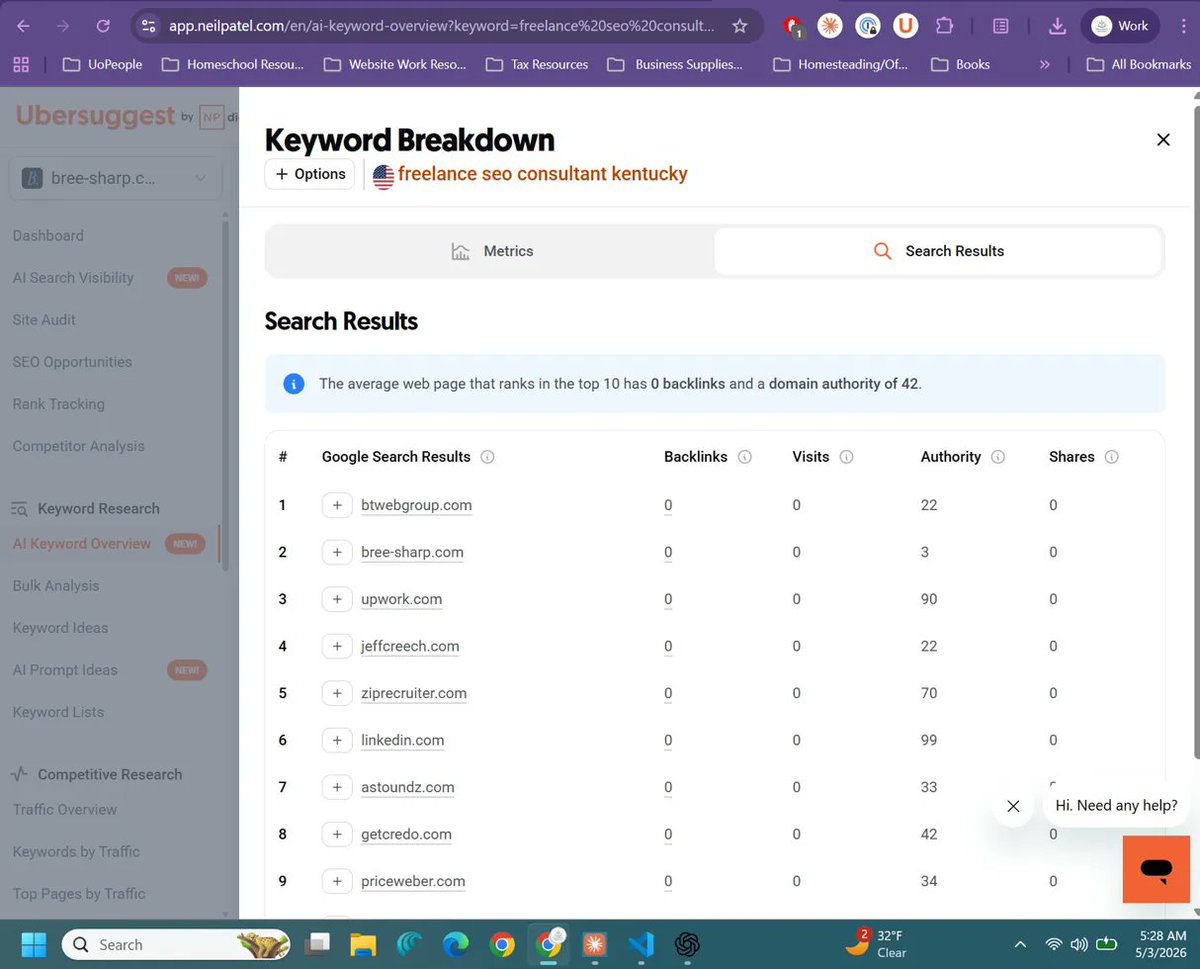Open the bree-sharp.c... project dropdown
The height and width of the screenshot is (969, 1200).
pyautogui.click(x=115, y=178)
